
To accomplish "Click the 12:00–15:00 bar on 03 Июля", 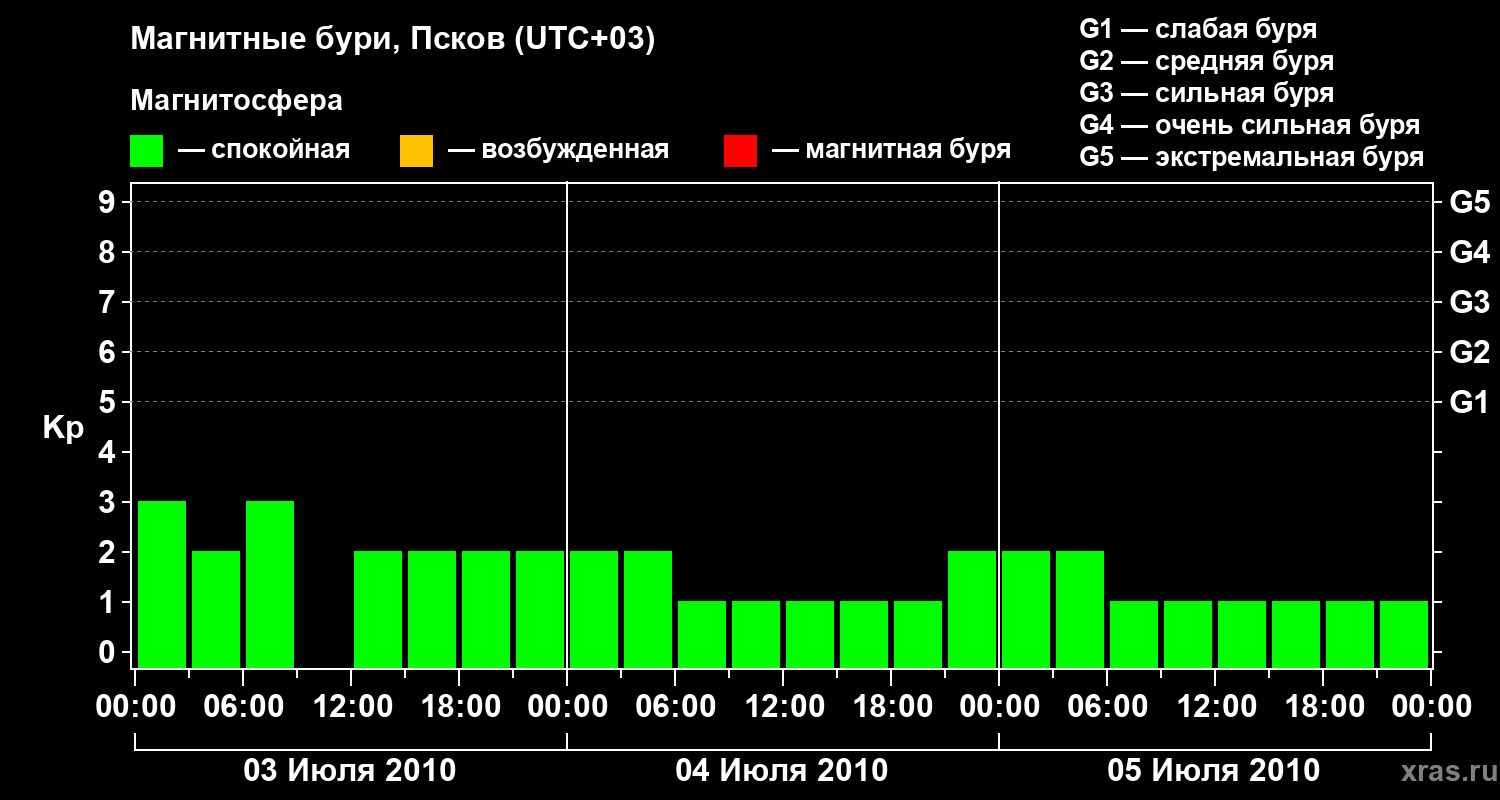I will [x=378, y=609].
